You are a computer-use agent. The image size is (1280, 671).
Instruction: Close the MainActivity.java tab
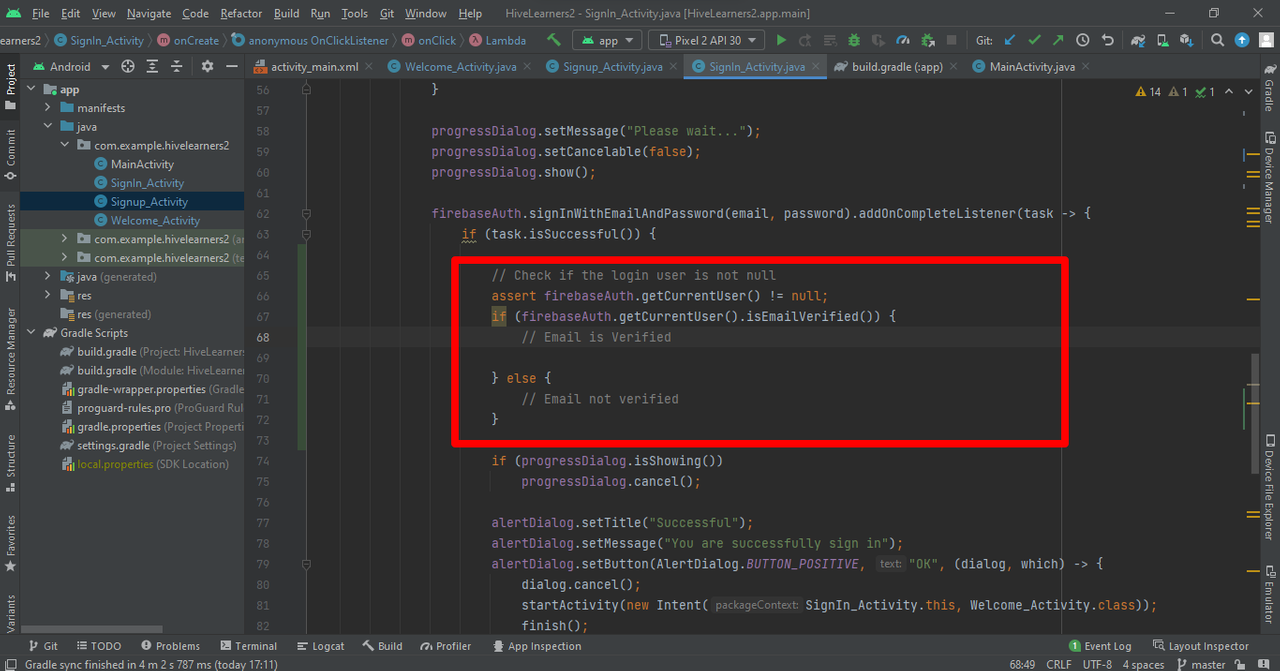(1088, 67)
